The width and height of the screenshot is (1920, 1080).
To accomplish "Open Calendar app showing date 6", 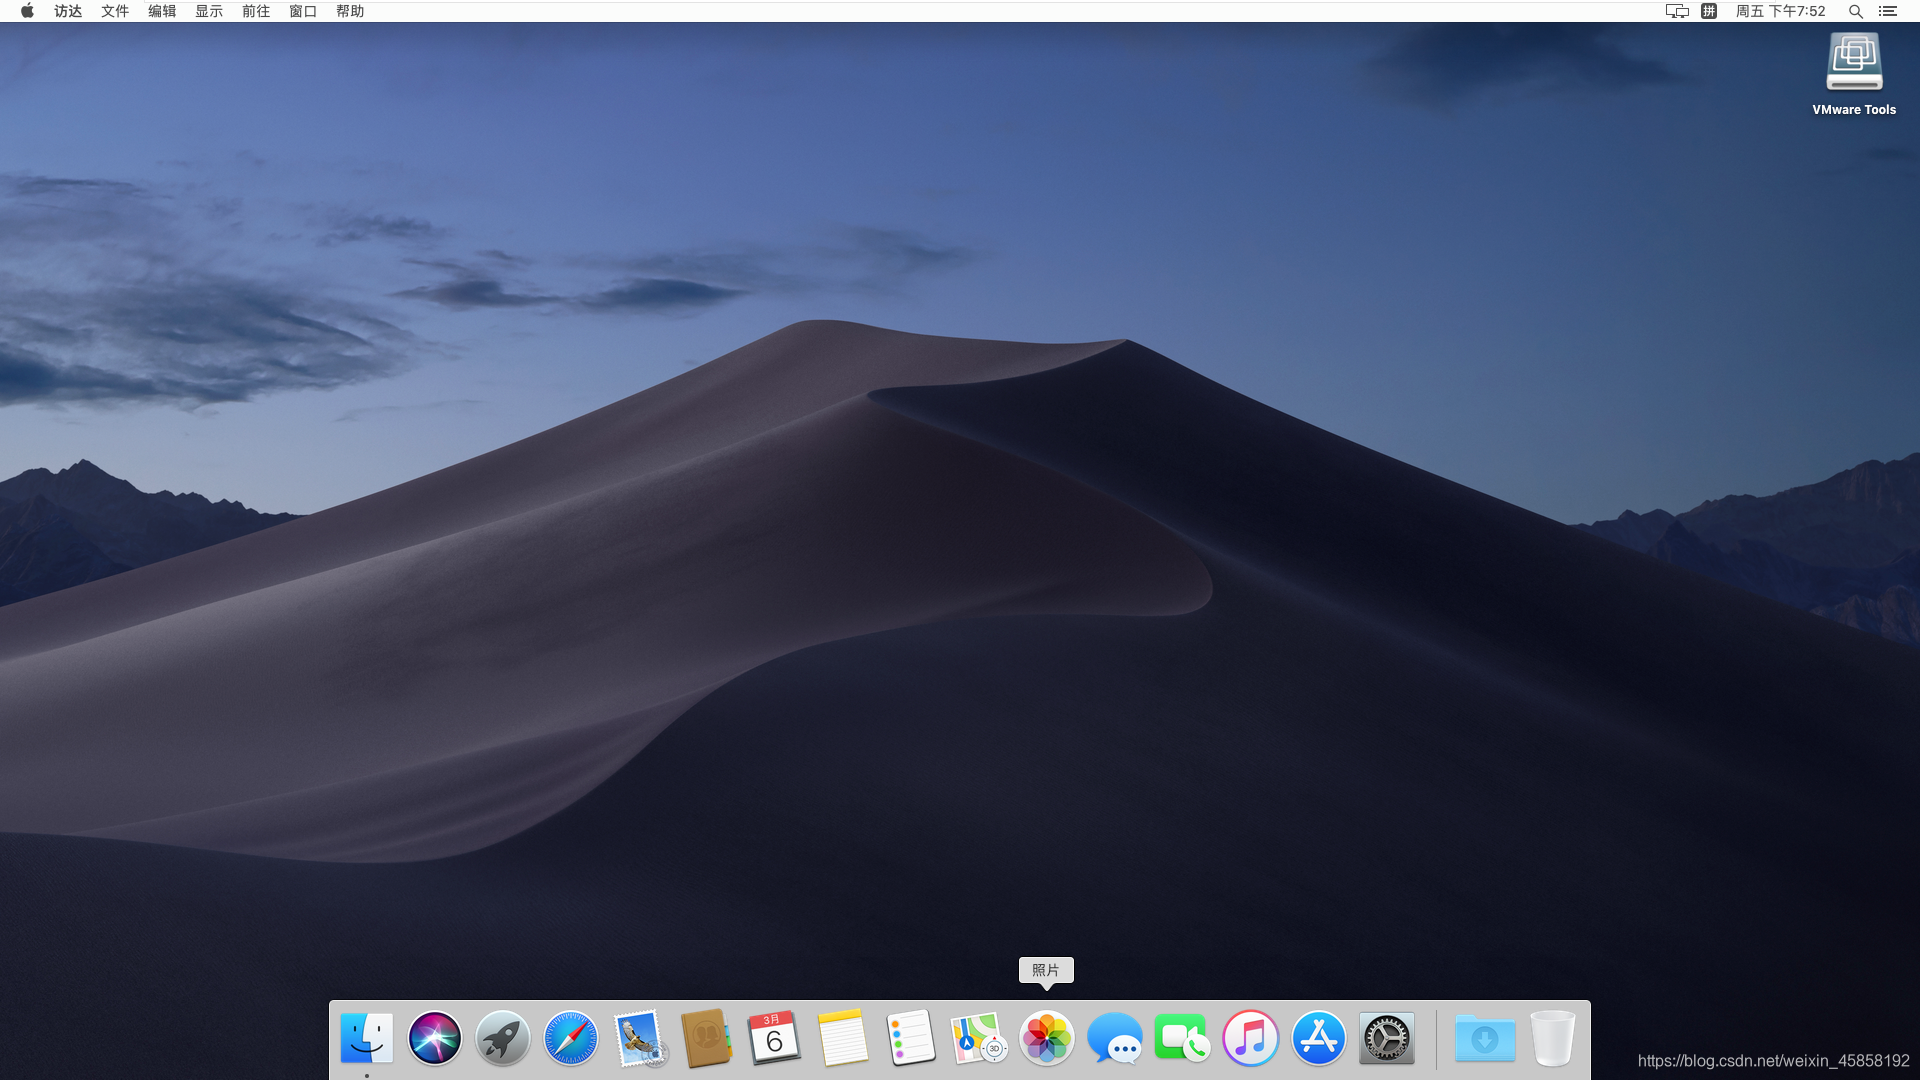I will click(774, 1038).
